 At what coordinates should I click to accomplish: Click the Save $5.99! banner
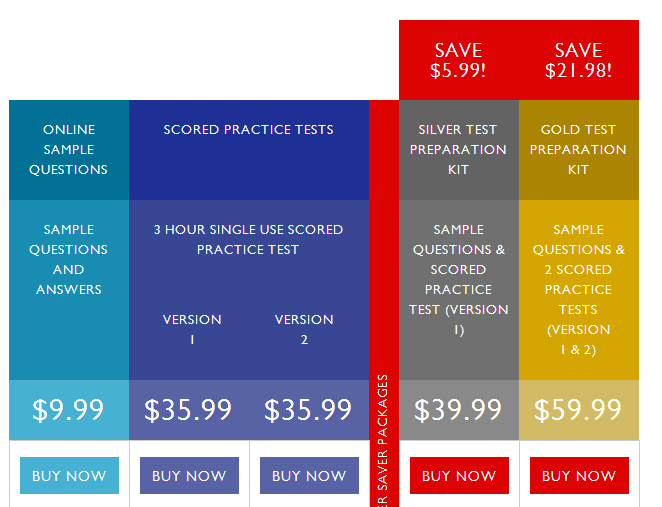tap(459, 60)
